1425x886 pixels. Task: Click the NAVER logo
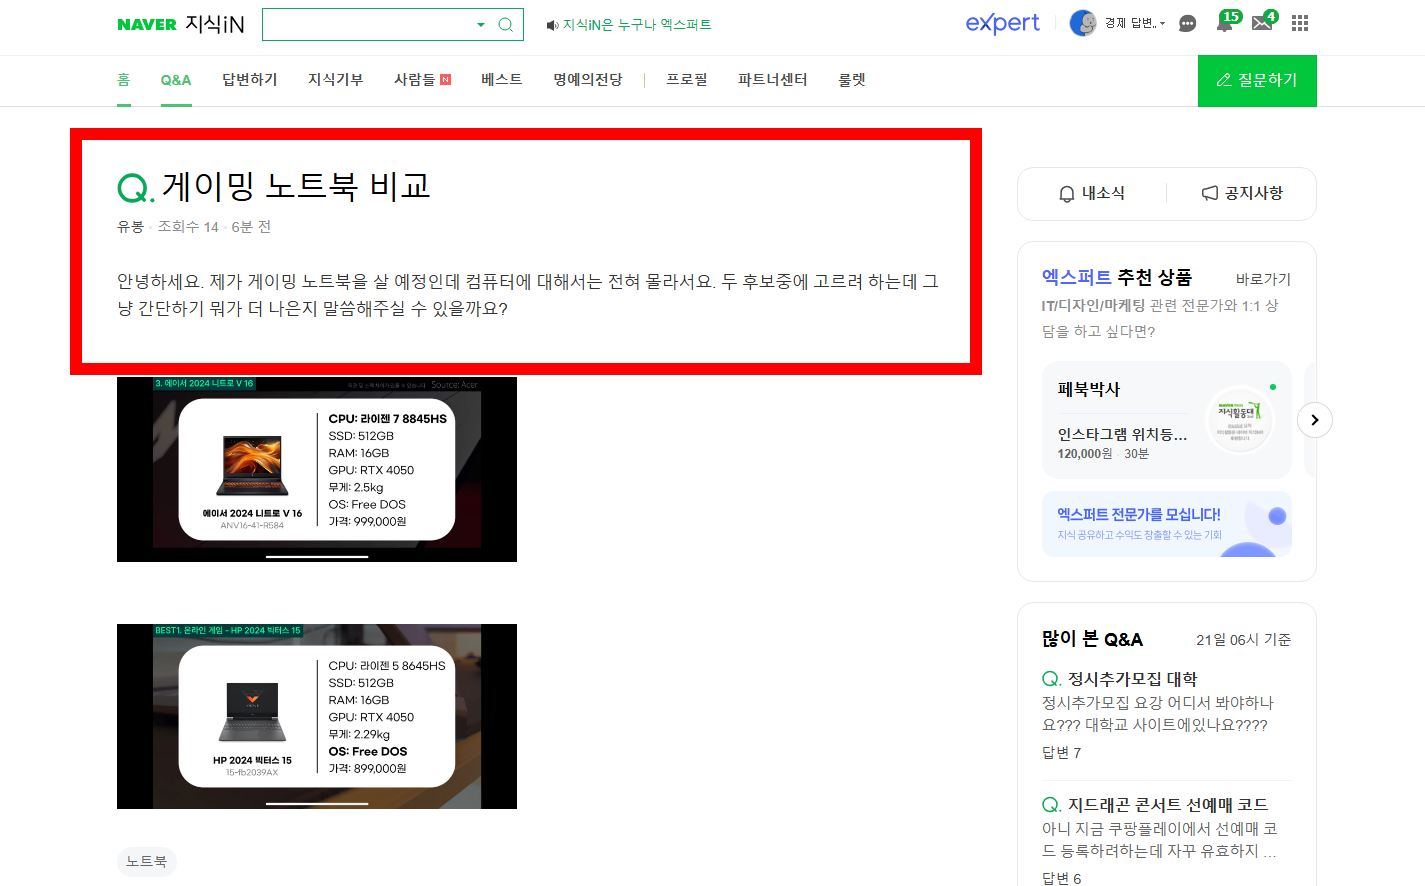coord(147,25)
